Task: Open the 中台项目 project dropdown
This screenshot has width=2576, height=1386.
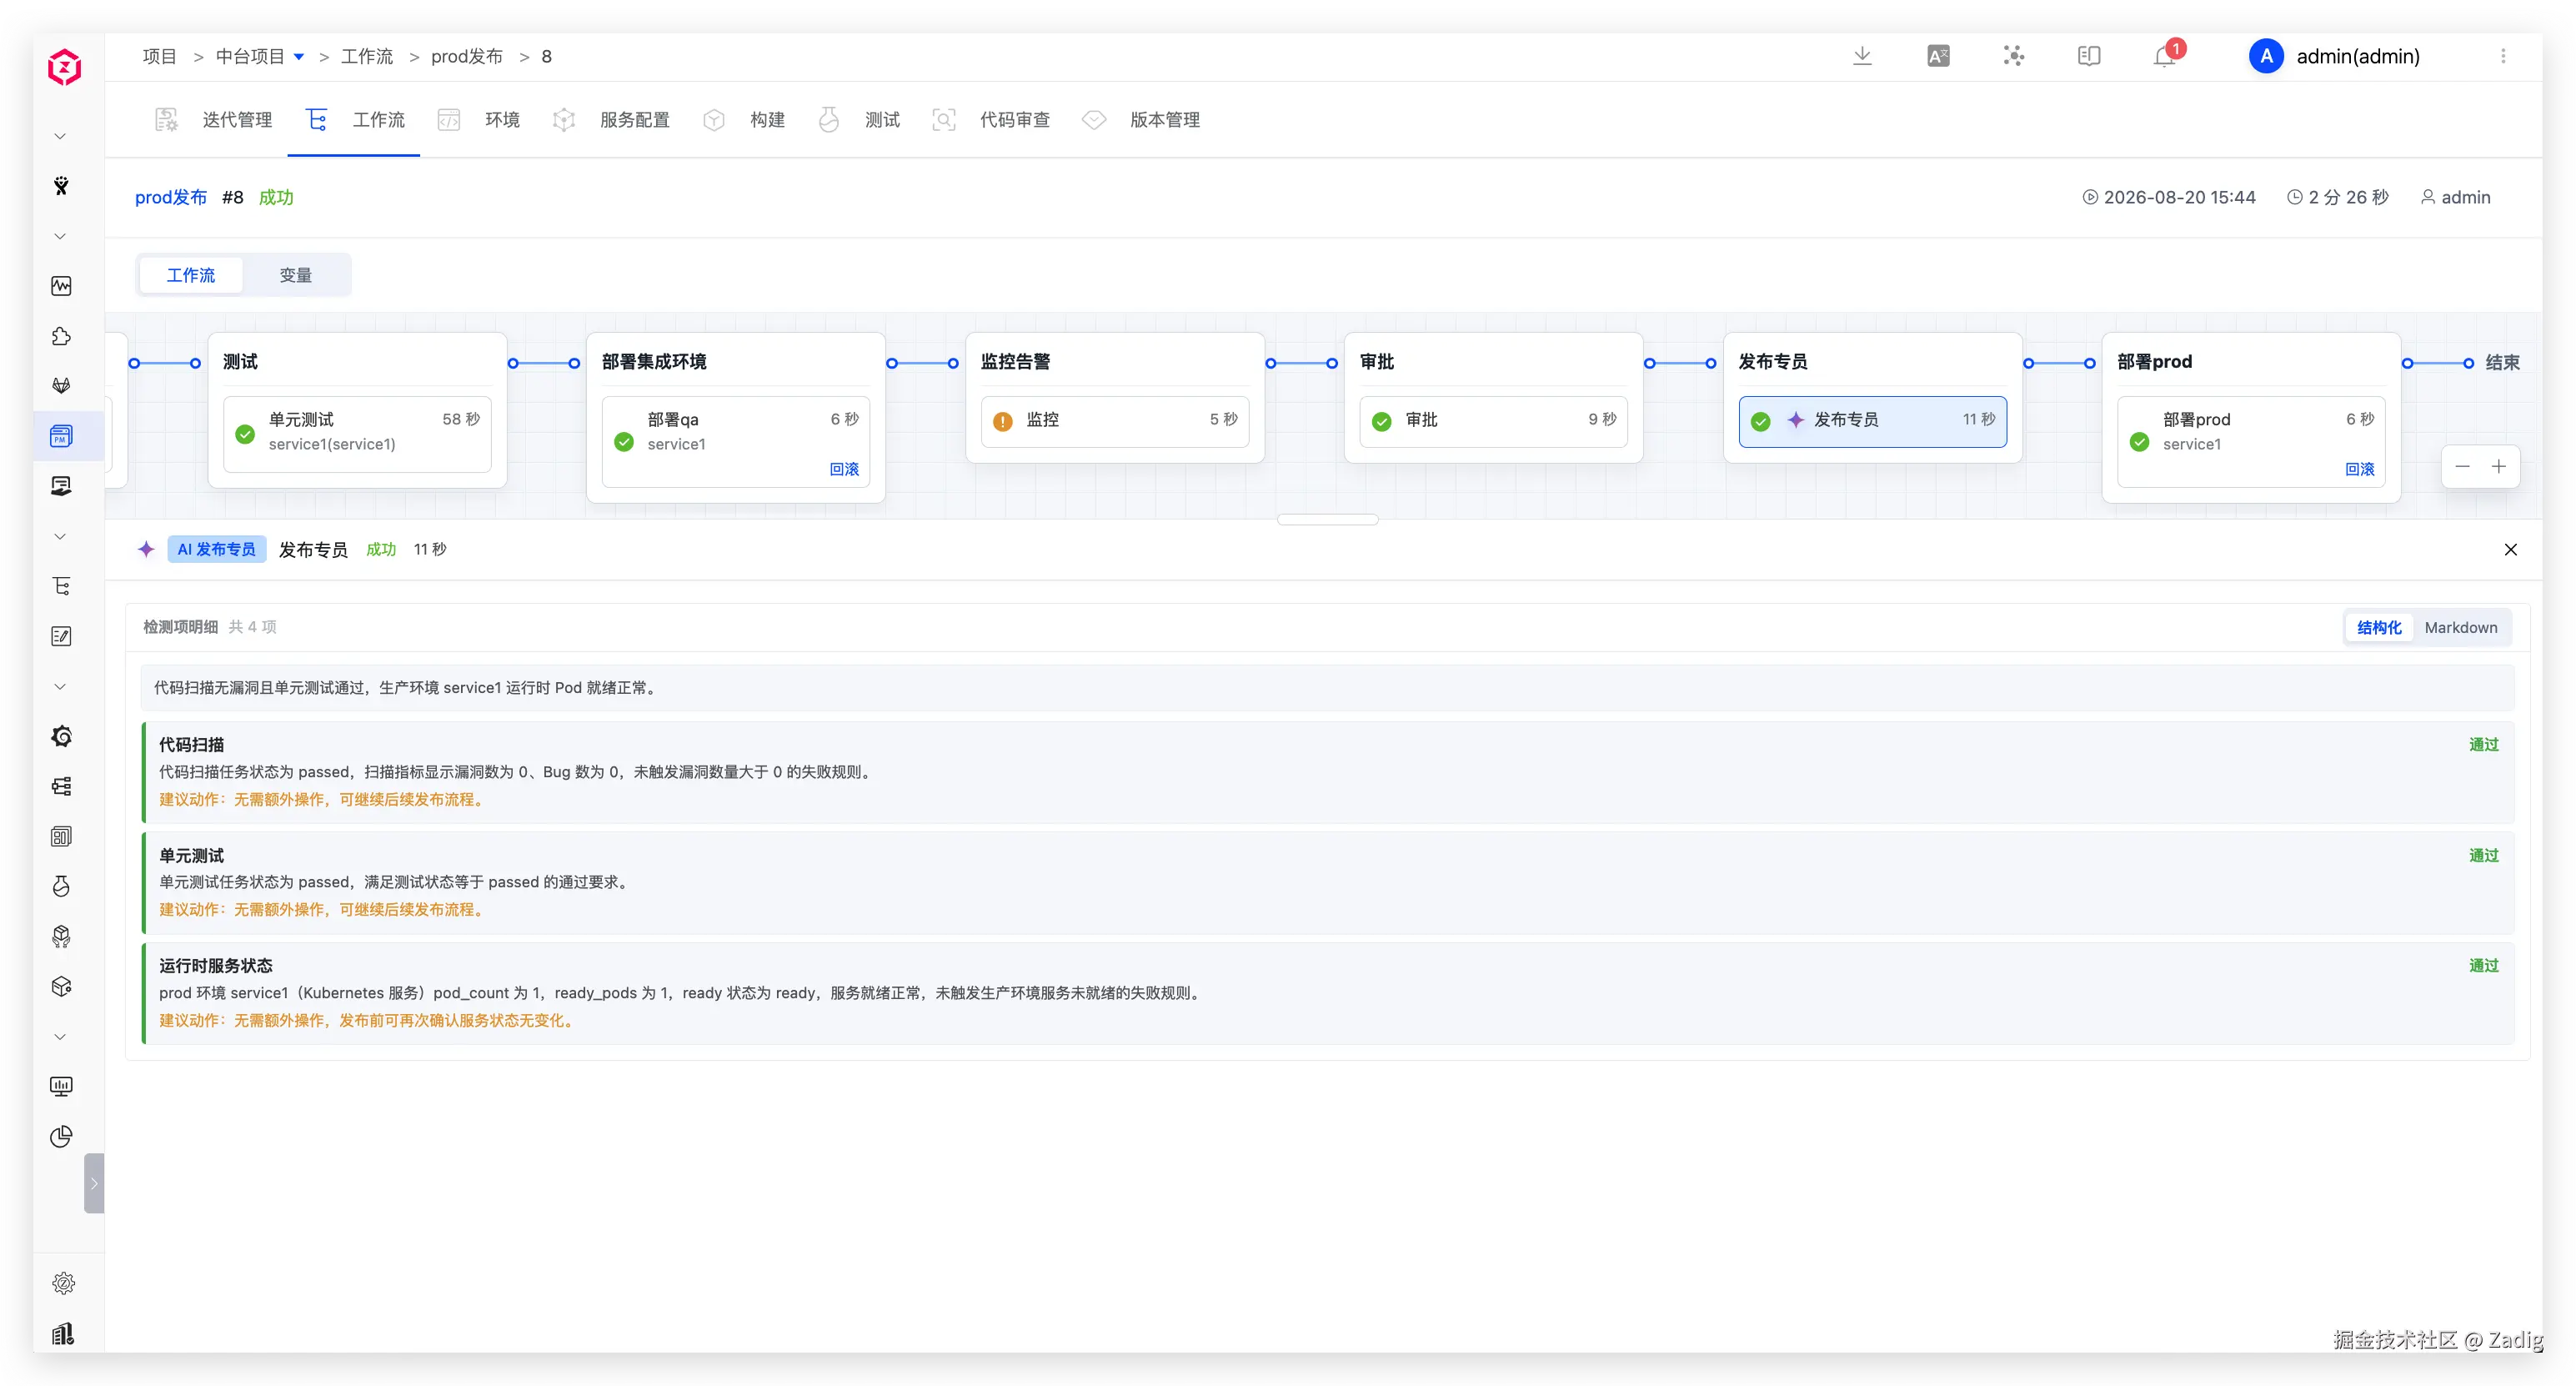Action: click(x=260, y=56)
